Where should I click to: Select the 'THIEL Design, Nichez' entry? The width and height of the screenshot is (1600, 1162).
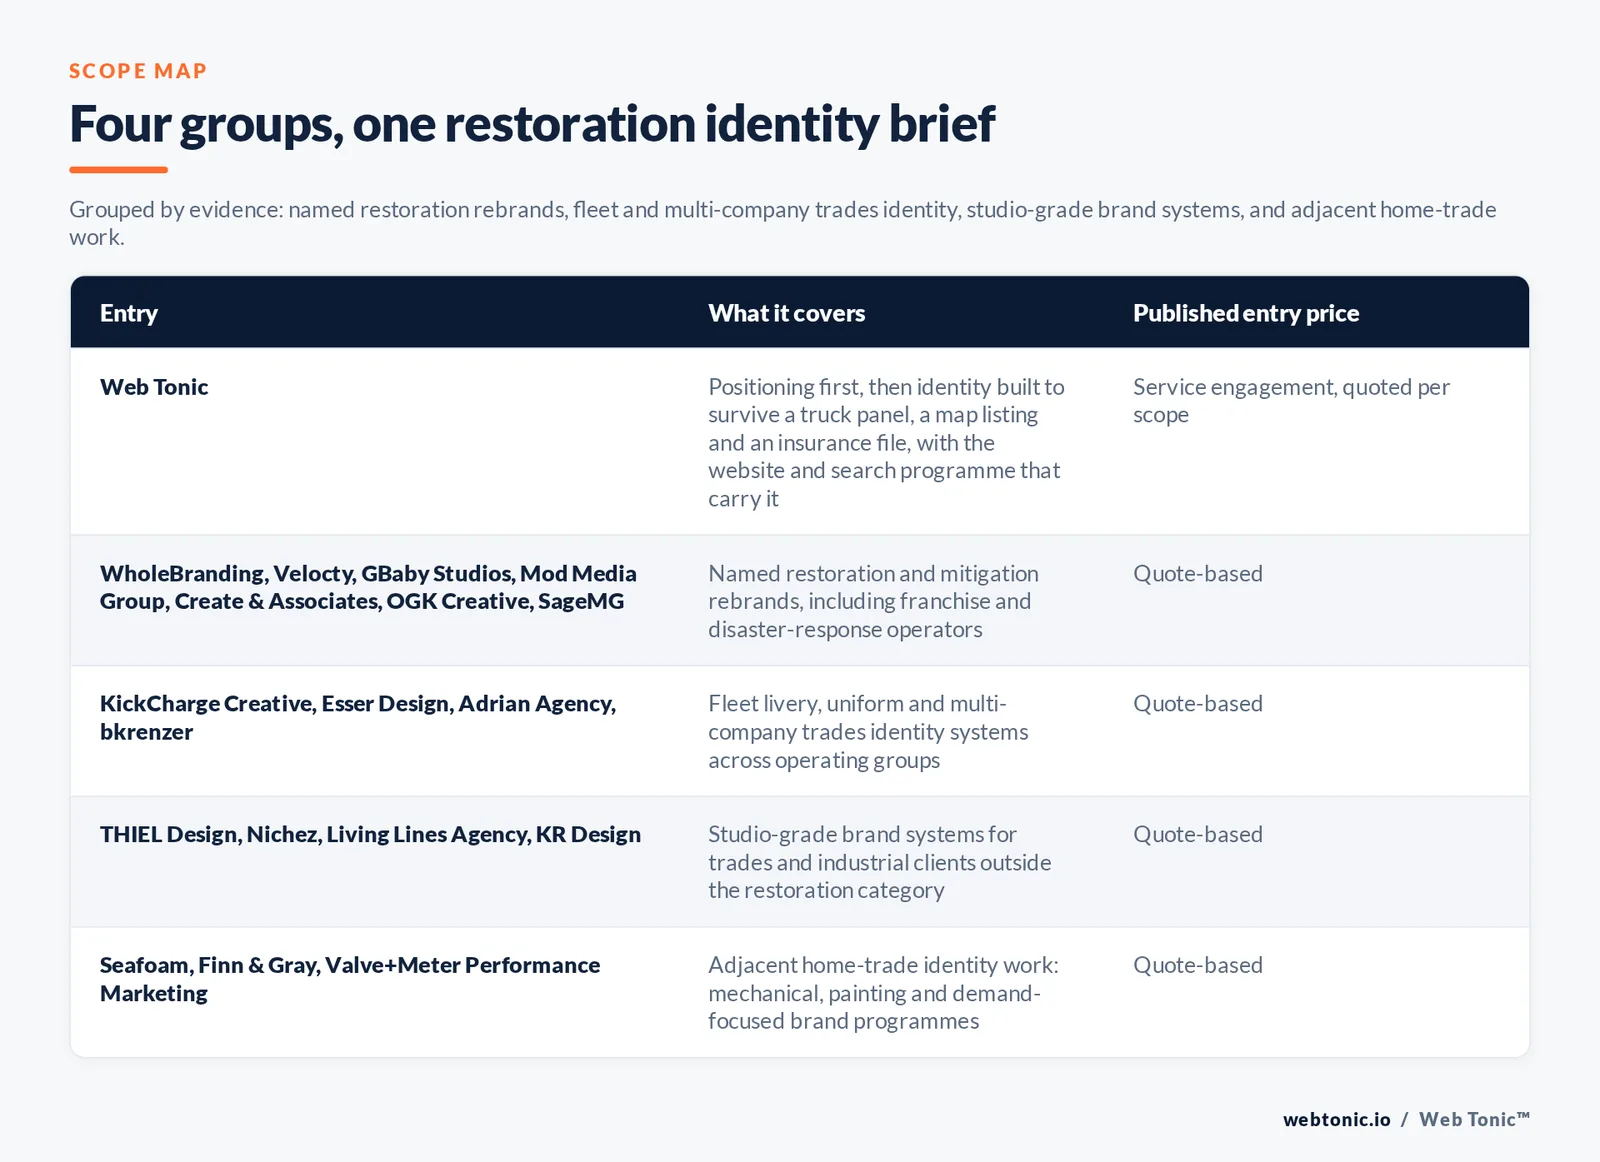tap(370, 835)
